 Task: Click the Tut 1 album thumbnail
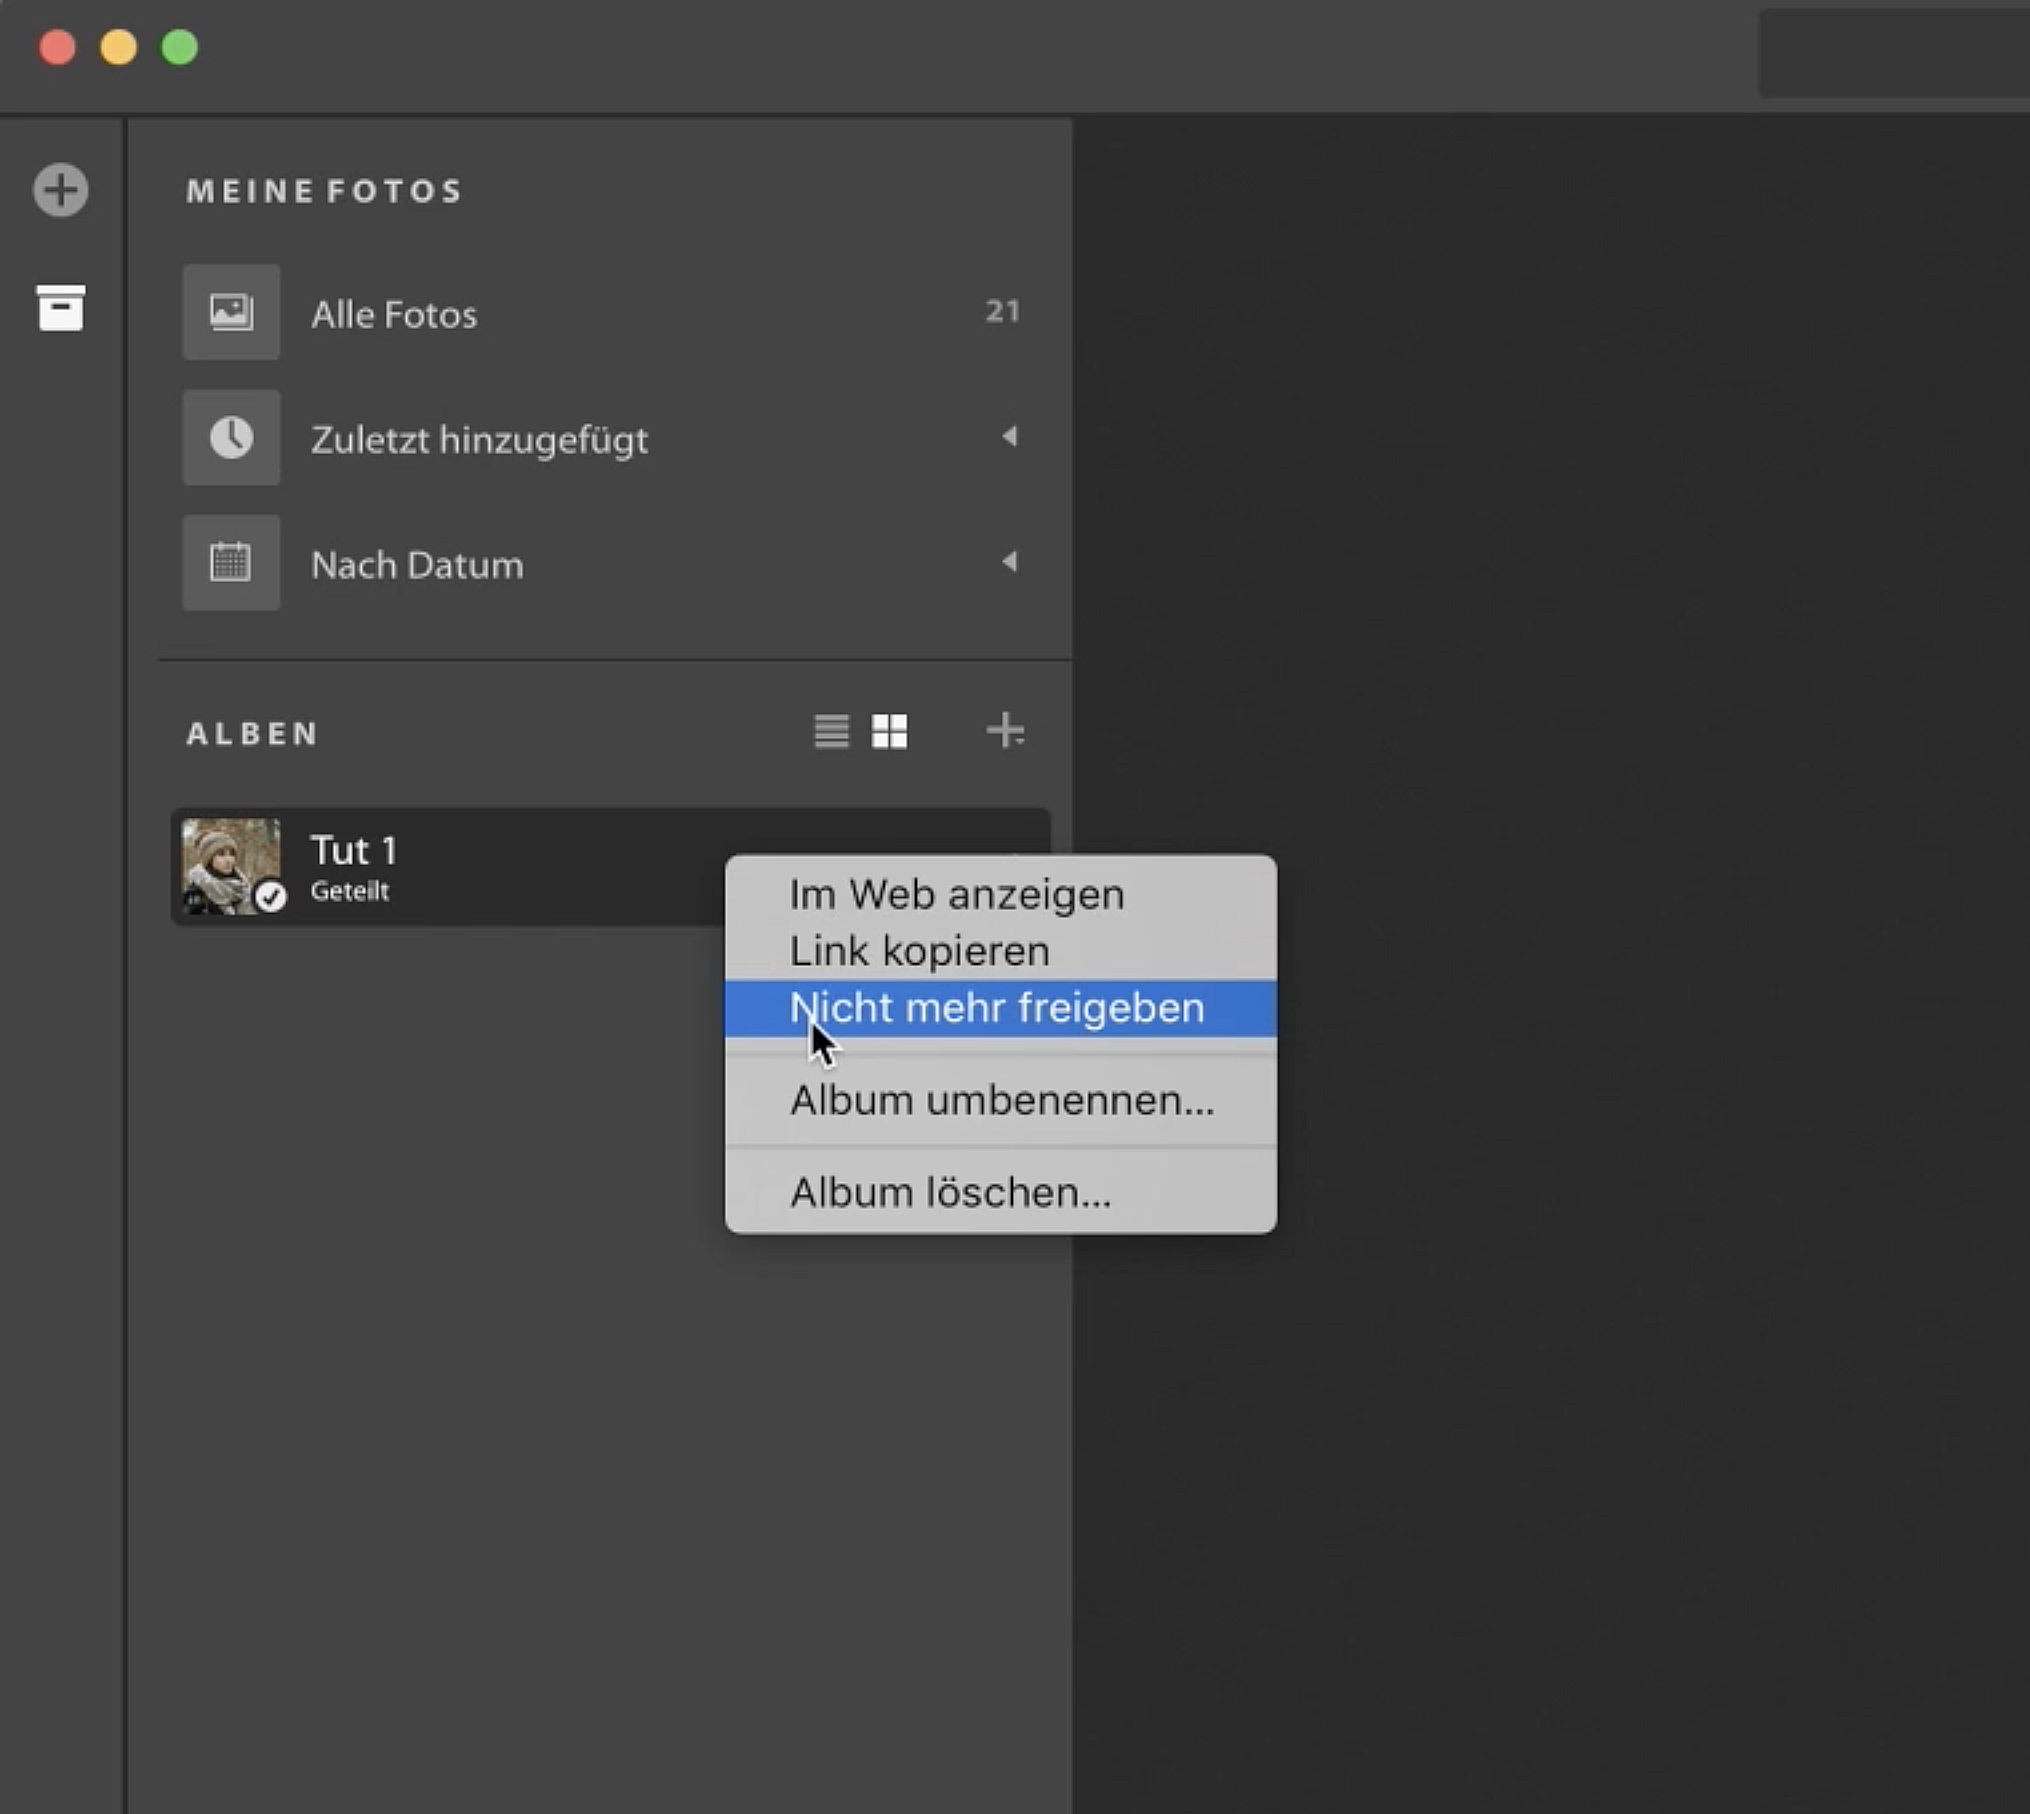(x=228, y=862)
